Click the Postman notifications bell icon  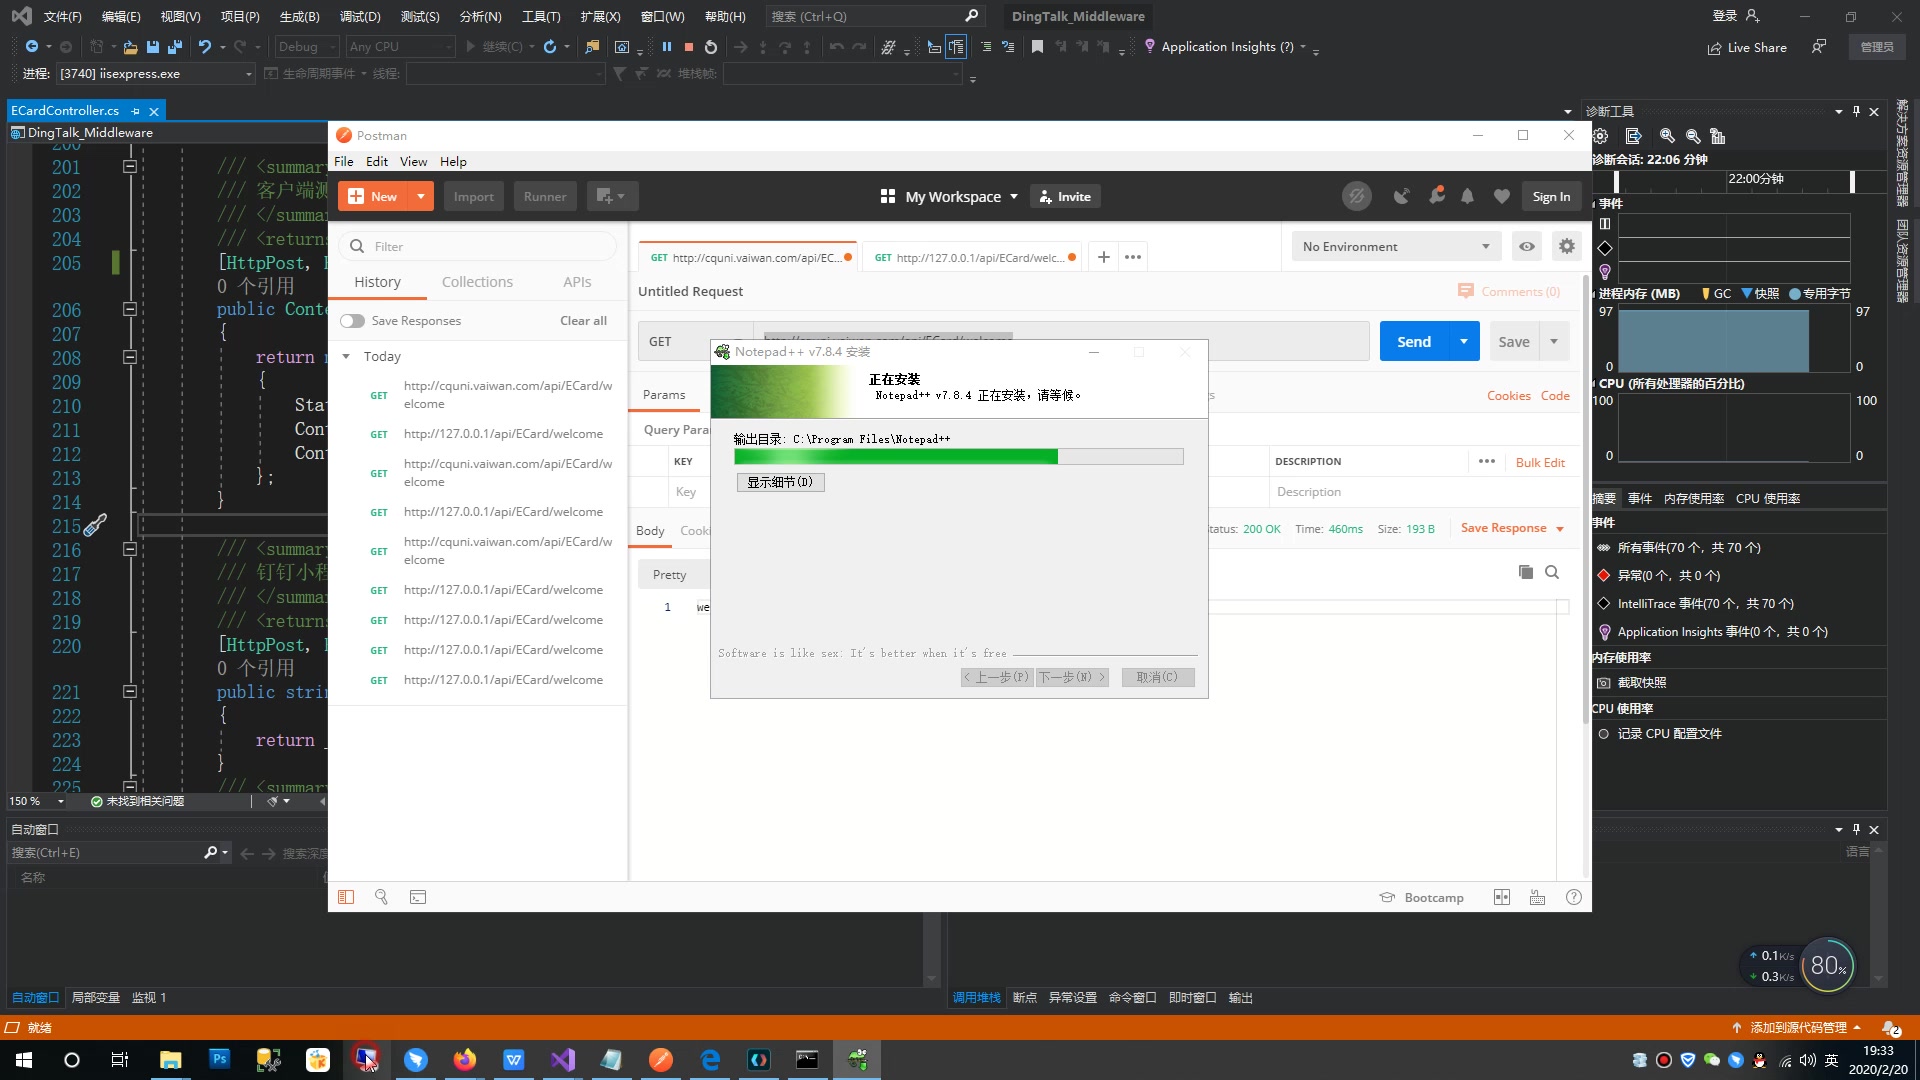pyautogui.click(x=1467, y=197)
